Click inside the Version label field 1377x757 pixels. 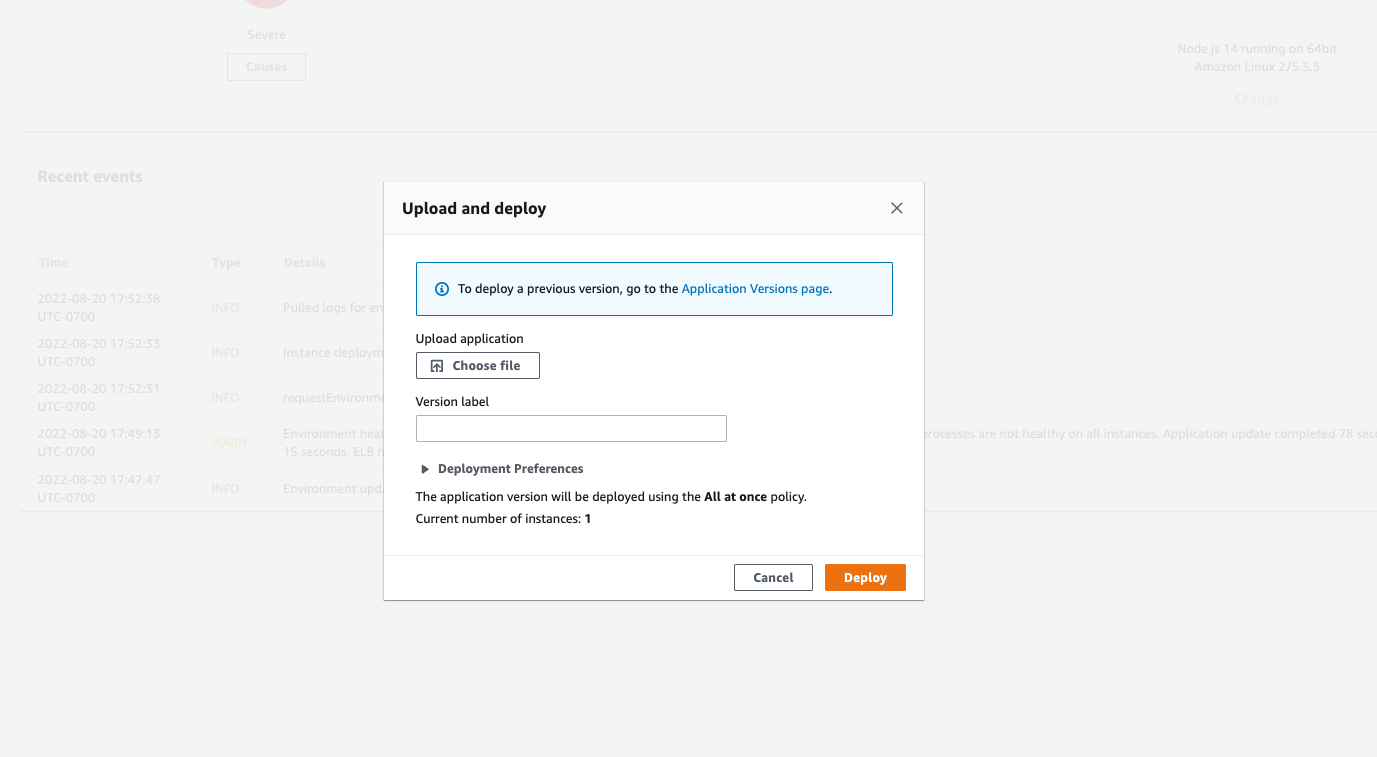(570, 428)
